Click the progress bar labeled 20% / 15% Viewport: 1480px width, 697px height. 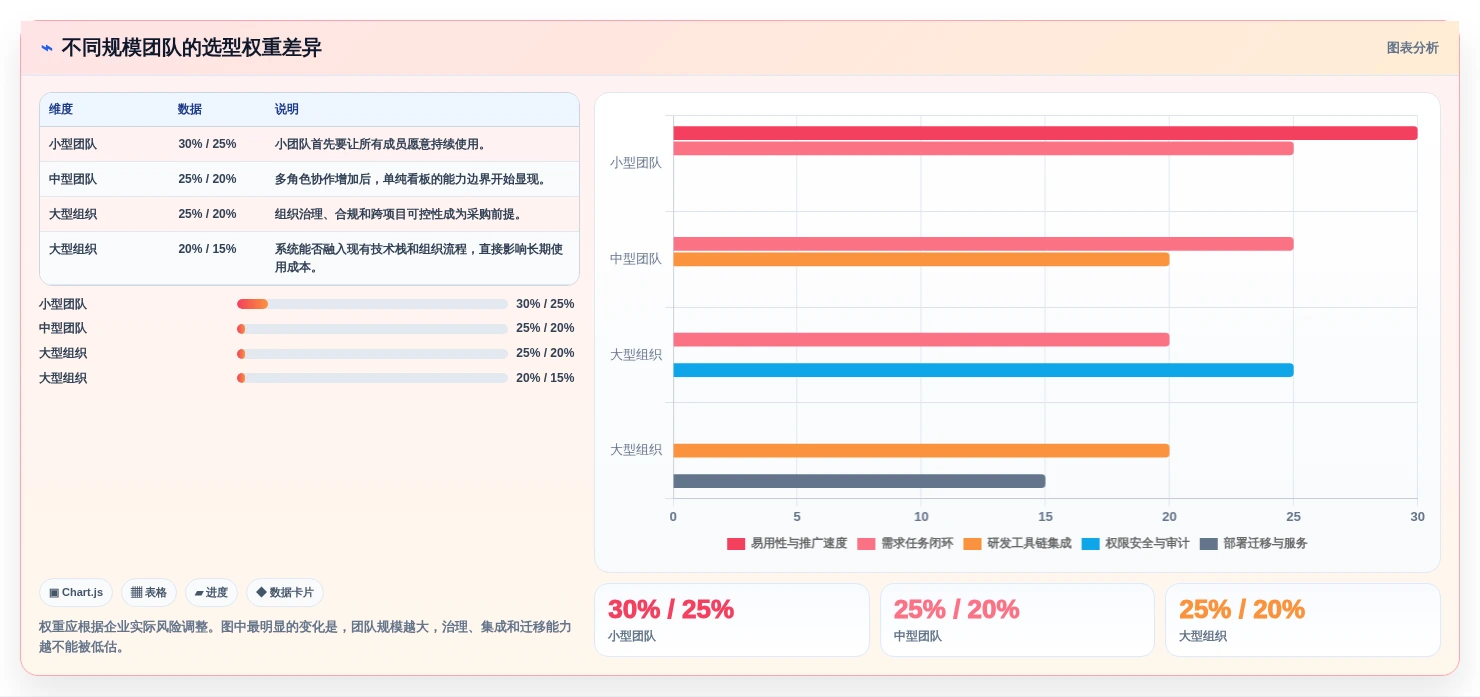point(372,378)
